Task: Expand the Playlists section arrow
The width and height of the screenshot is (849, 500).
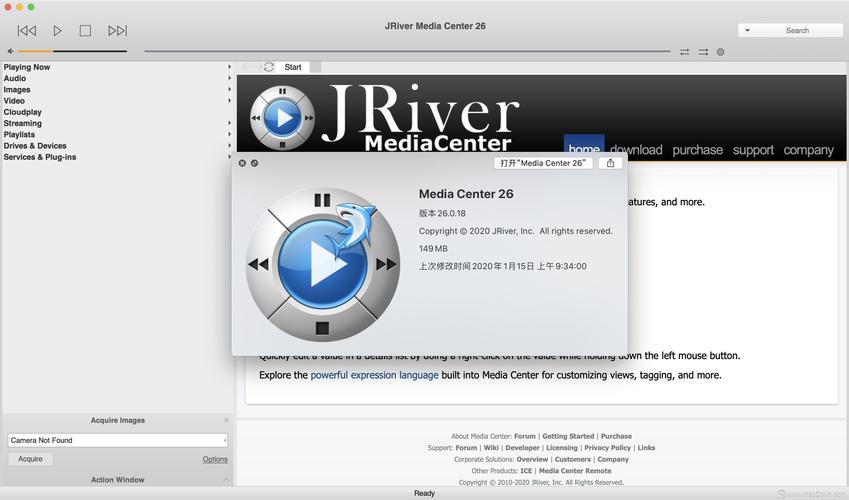Action: click(230, 134)
